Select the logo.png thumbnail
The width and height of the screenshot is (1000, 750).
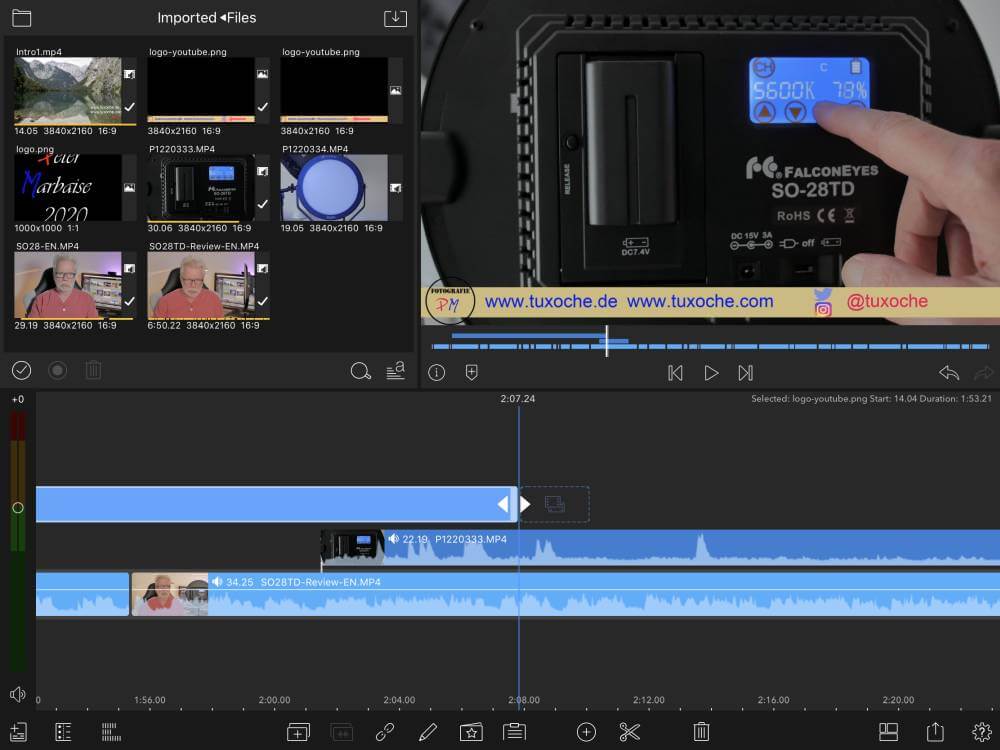pyautogui.click(x=68, y=188)
